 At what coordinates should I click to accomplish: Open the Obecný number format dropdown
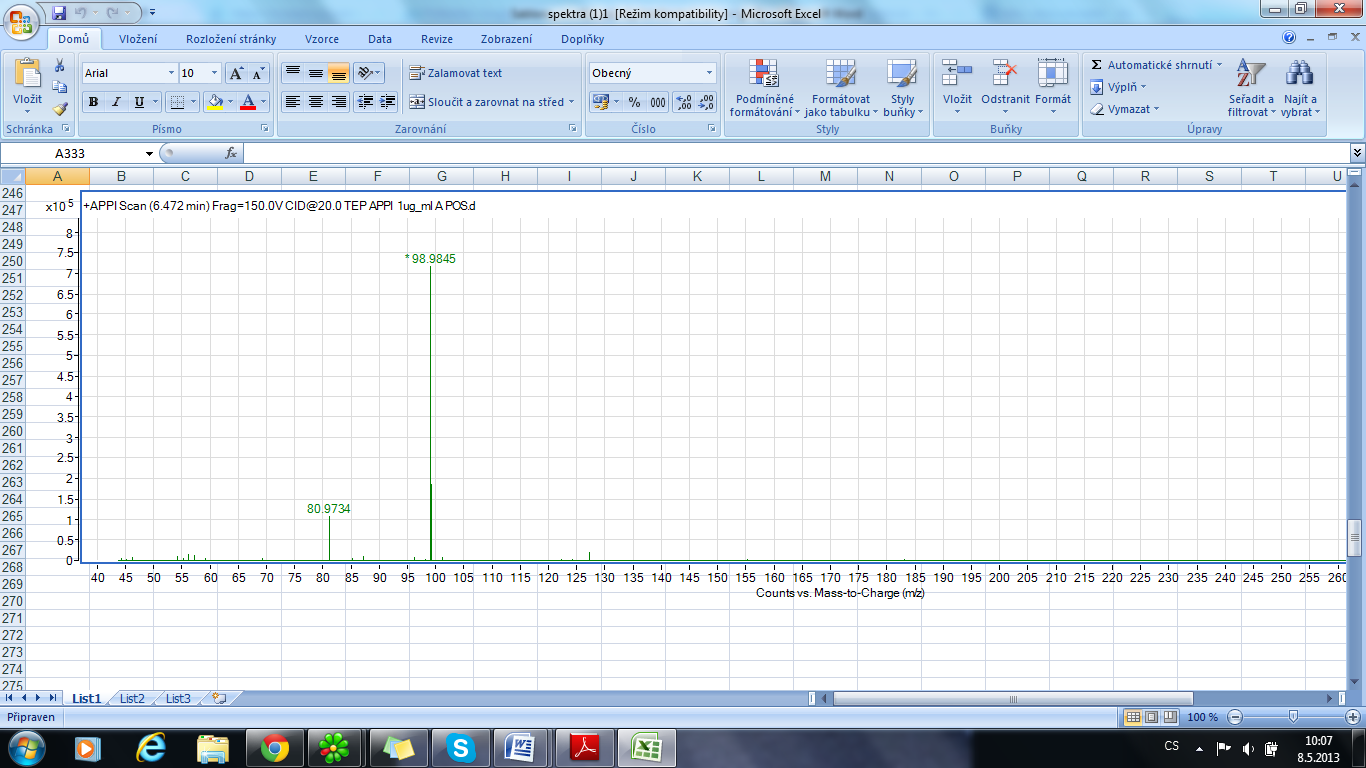click(709, 73)
